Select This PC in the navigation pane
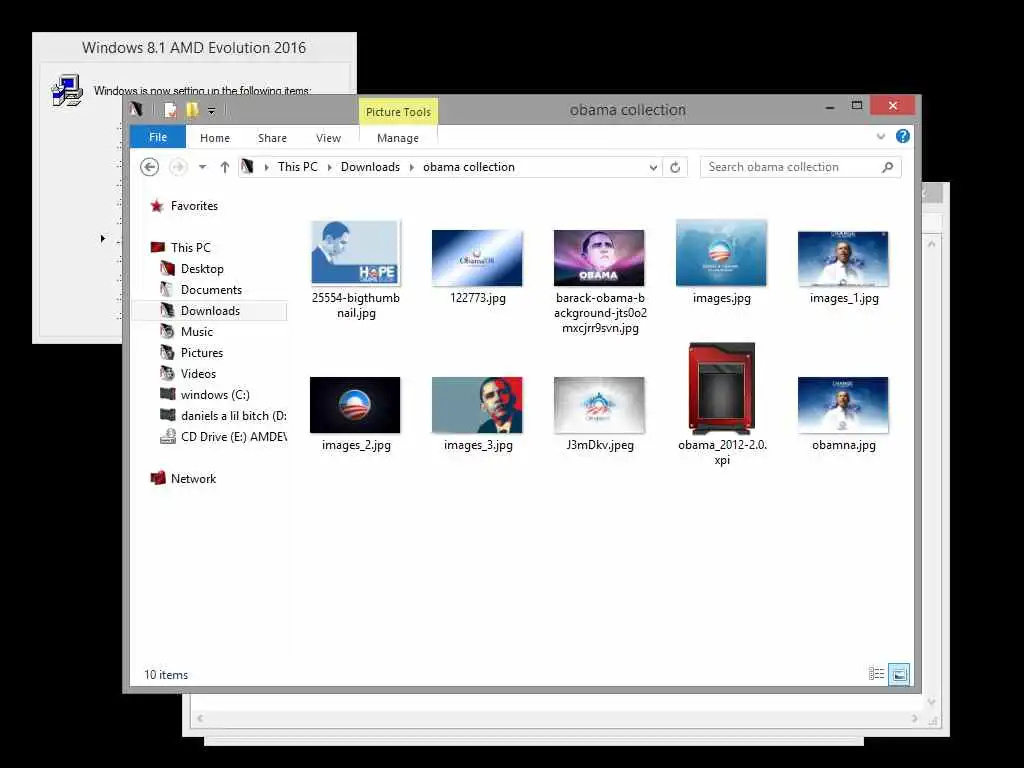 point(191,248)
